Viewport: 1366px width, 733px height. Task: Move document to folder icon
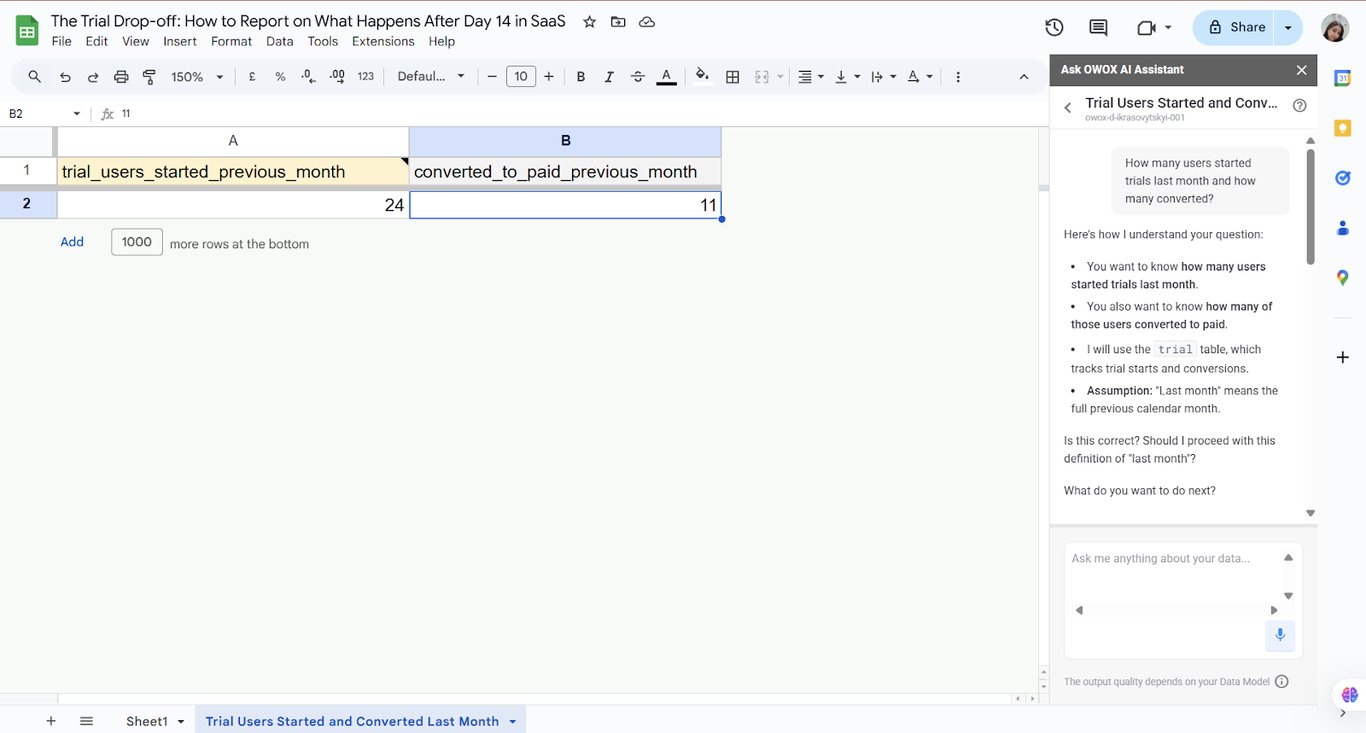tap(618, 21)
